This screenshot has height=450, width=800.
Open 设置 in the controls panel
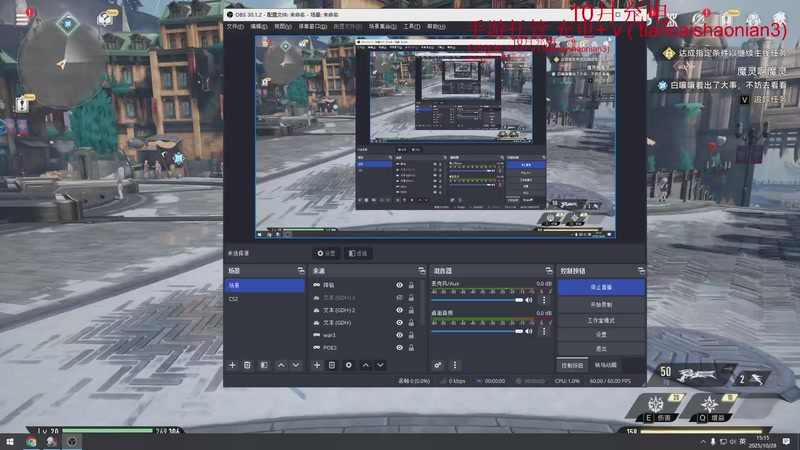(601, 335)
